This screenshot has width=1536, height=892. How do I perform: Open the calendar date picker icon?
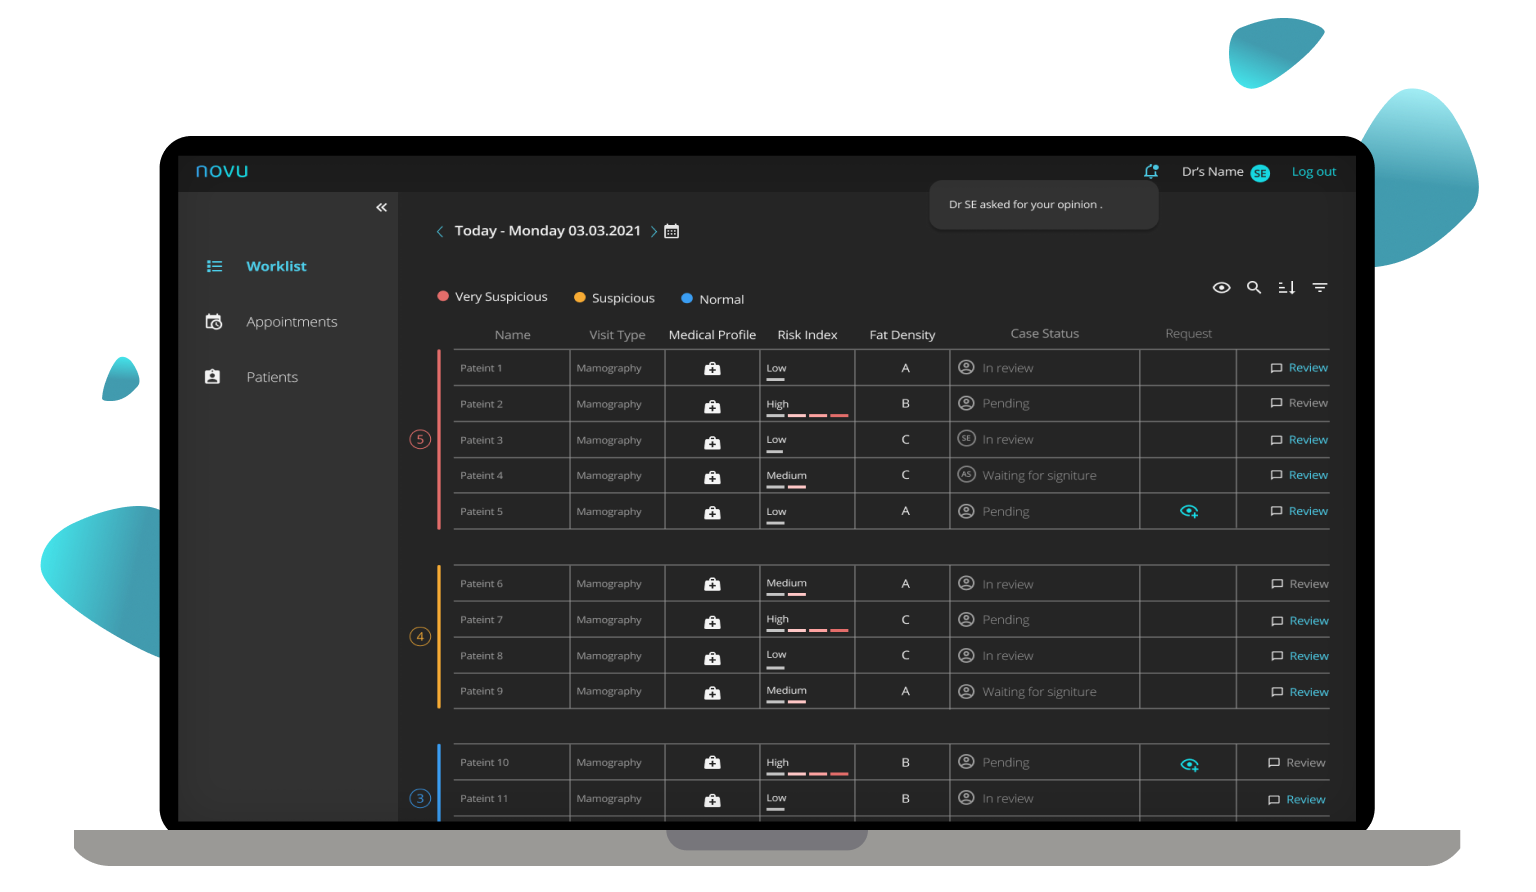(x=672, y=231)
